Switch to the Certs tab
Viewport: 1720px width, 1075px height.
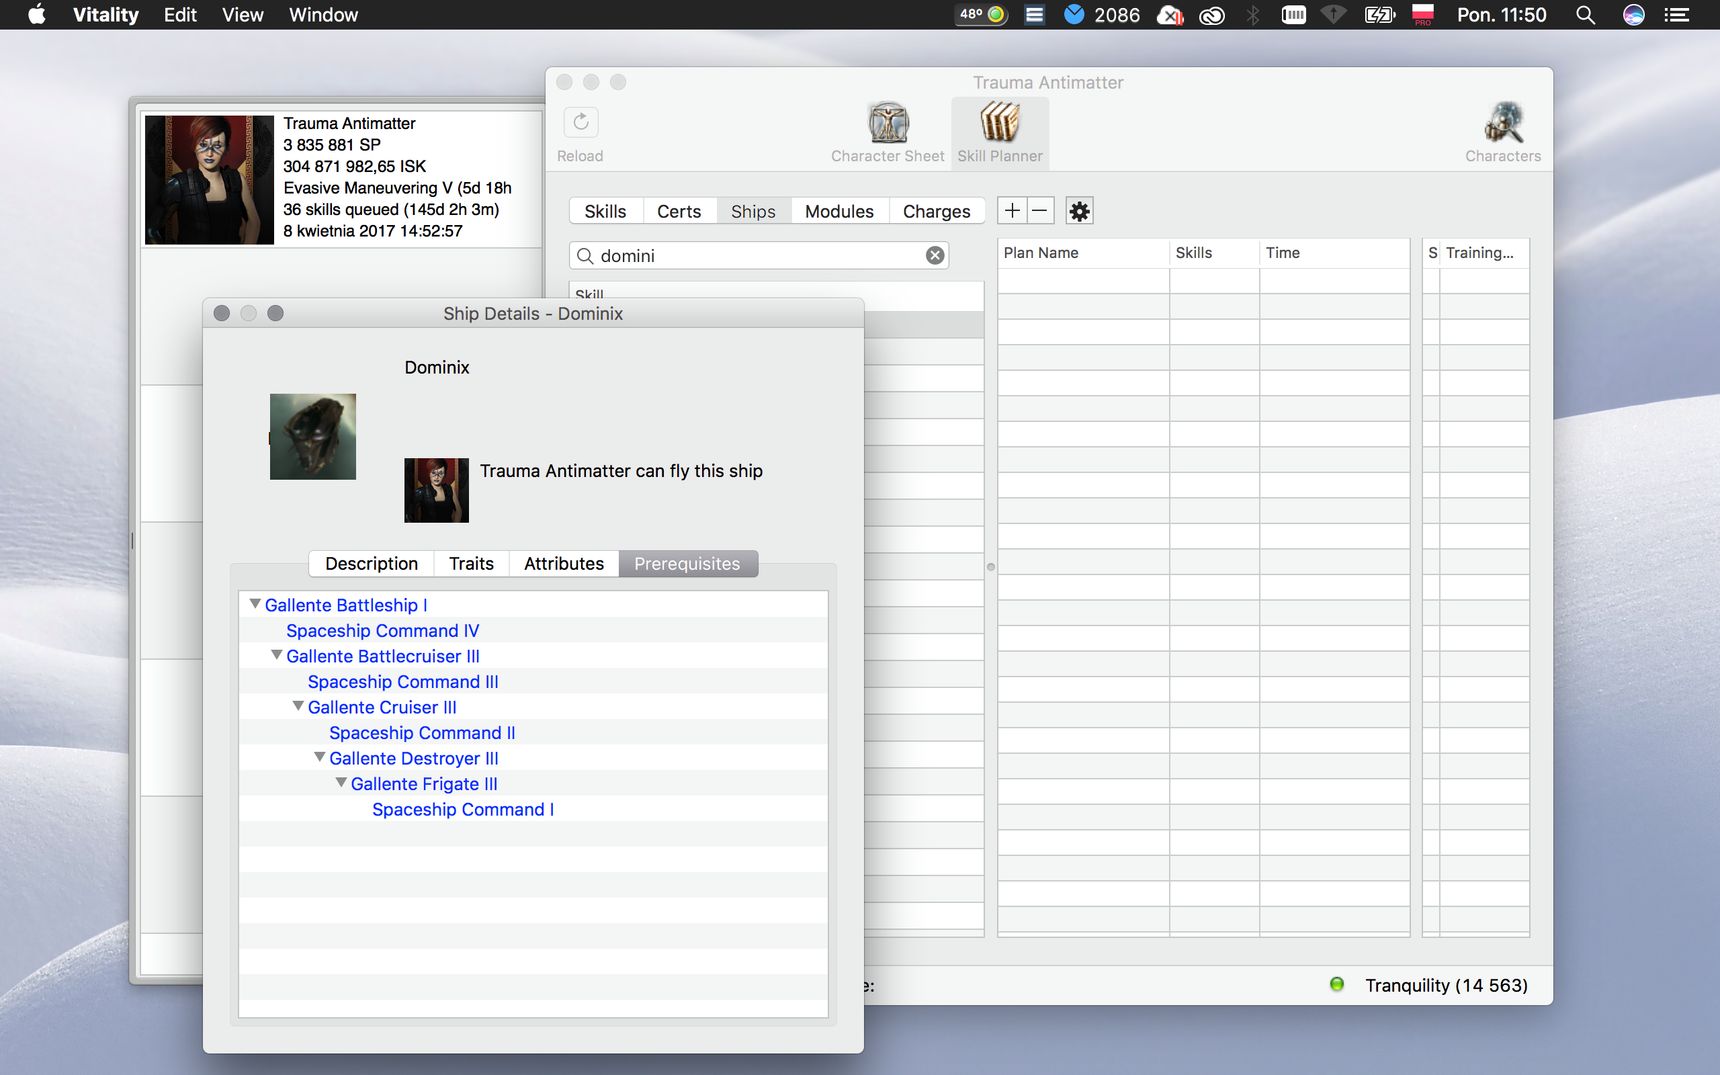[679, 211]
